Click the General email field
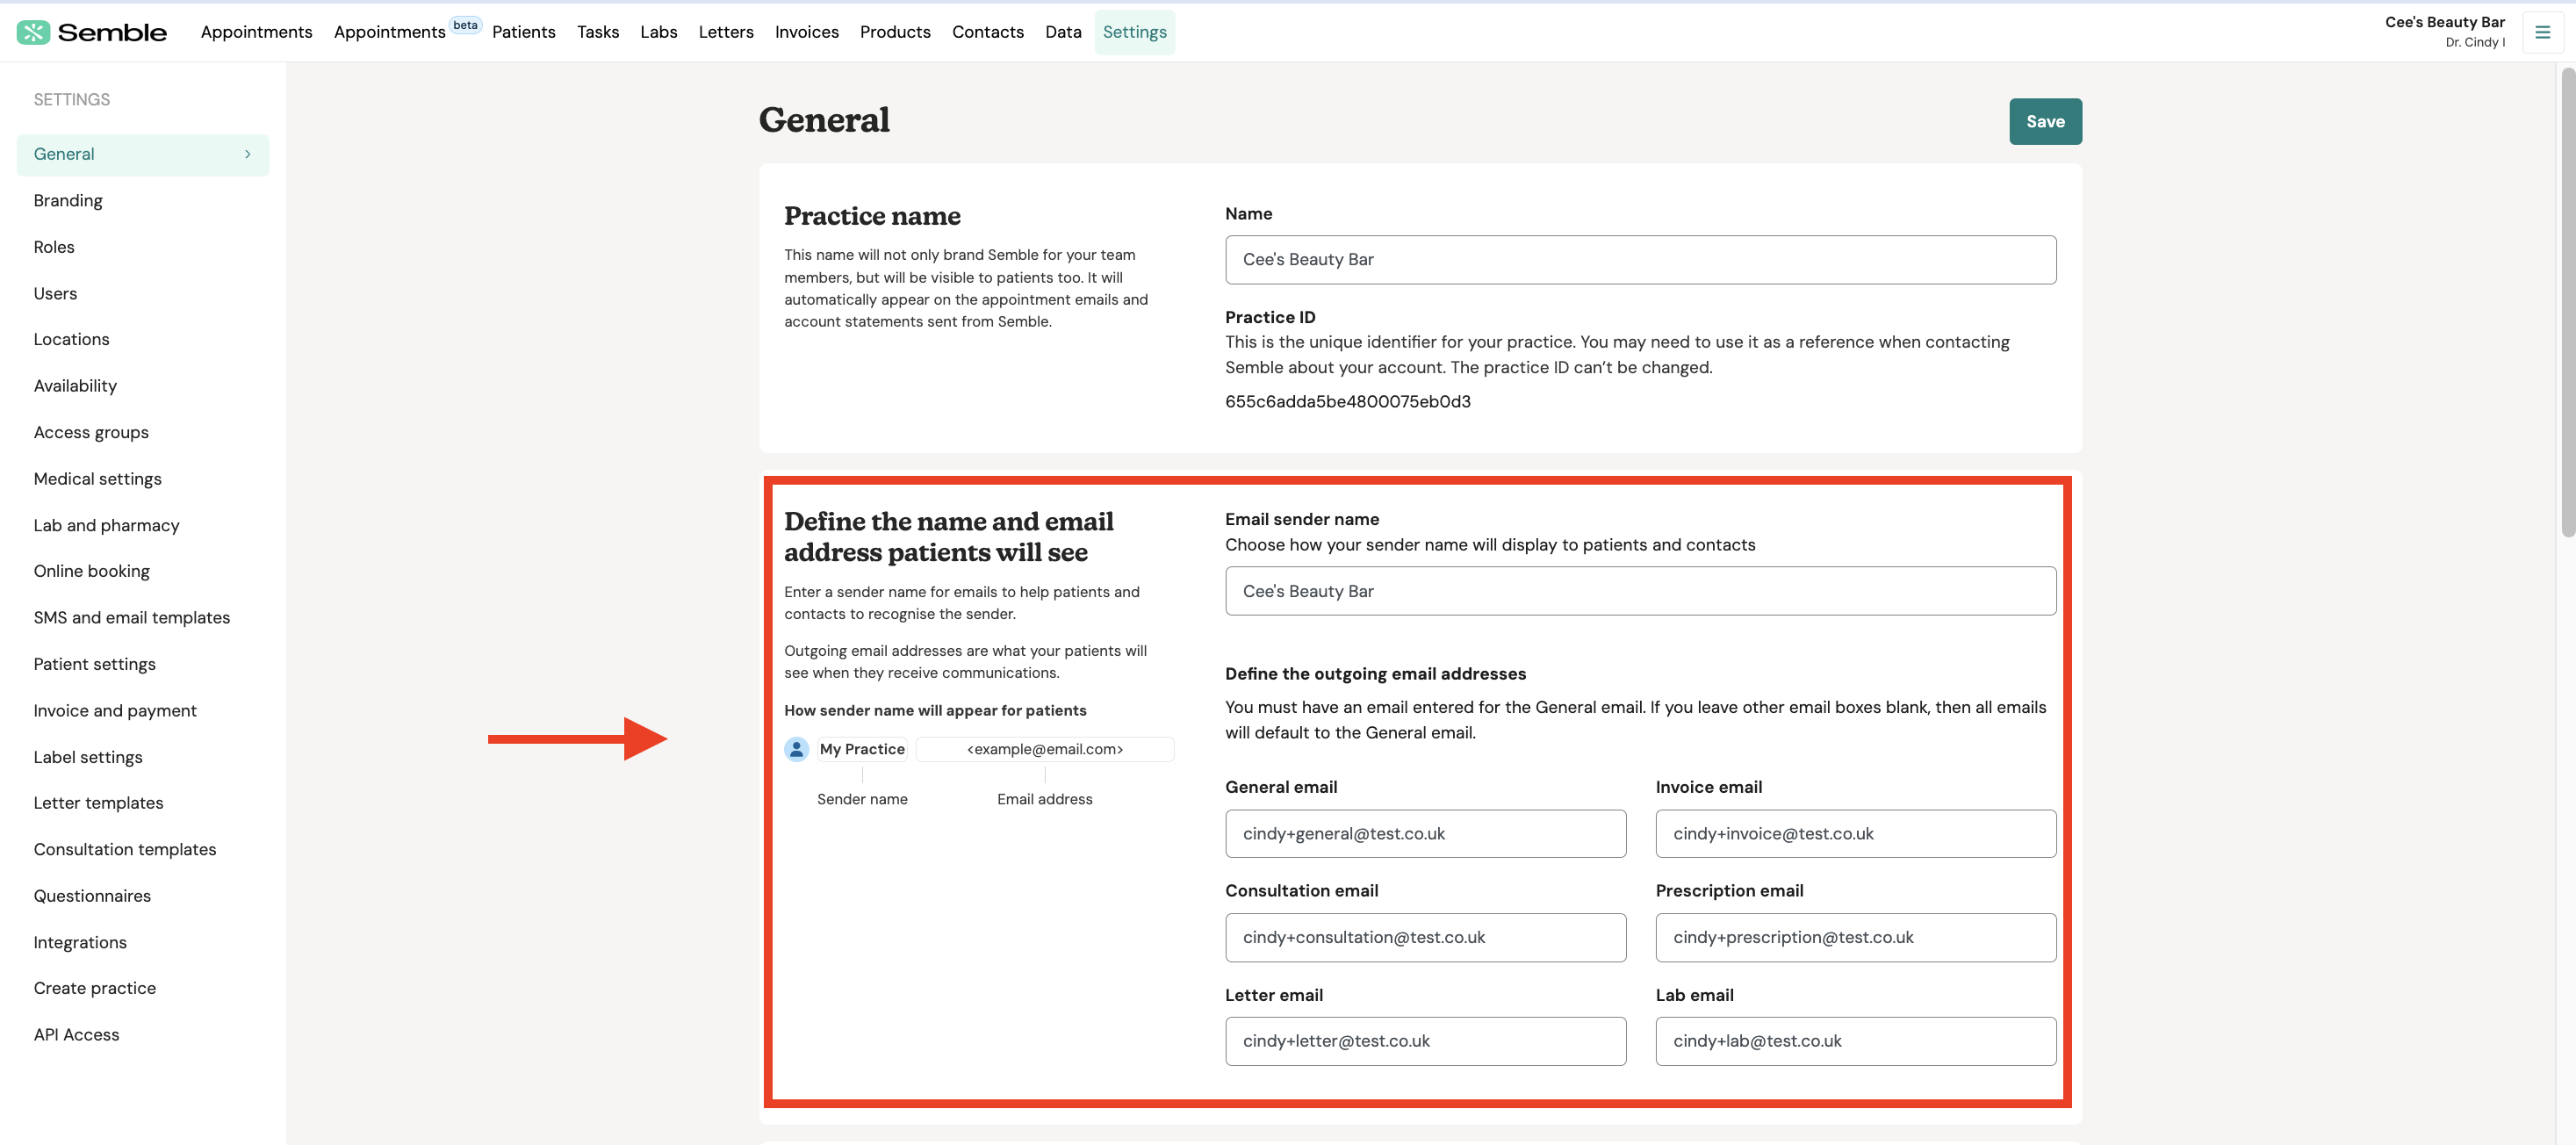Image resolution: width=2576 pixels, height=1145 pixels. pyautogui.click(x=1425, y=834)
